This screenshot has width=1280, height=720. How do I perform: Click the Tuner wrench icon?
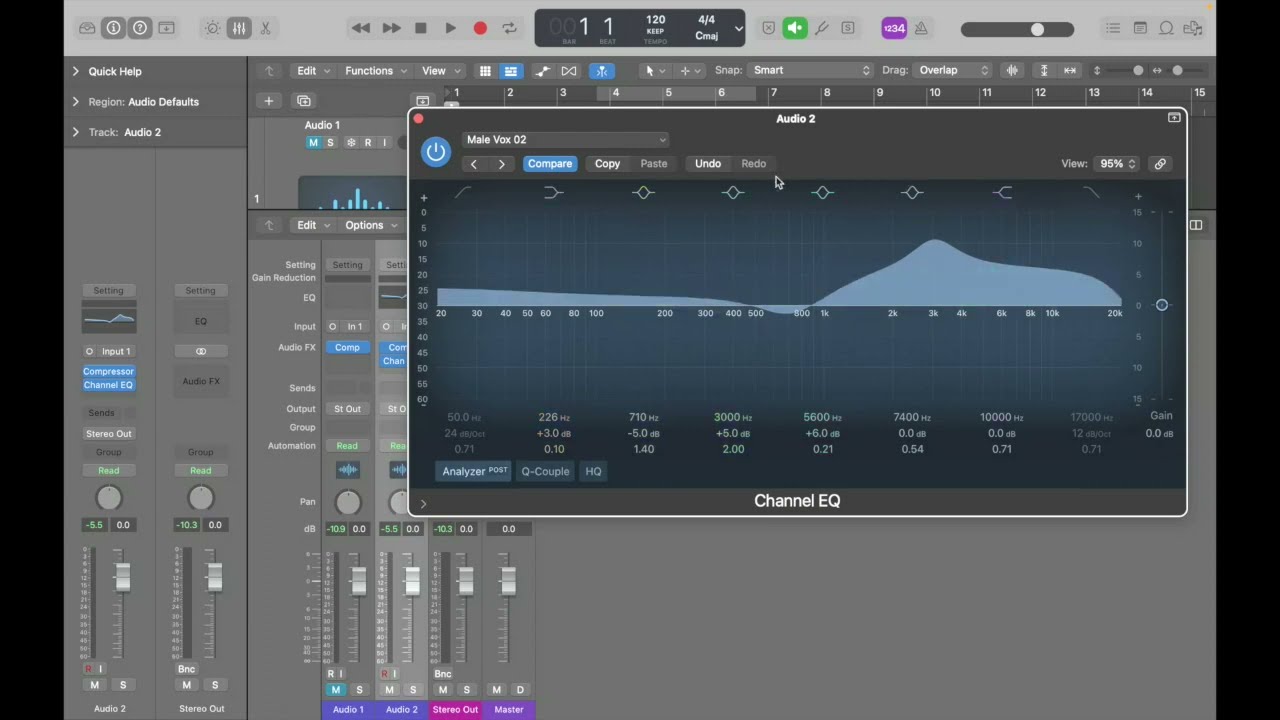tap(822, 28)
